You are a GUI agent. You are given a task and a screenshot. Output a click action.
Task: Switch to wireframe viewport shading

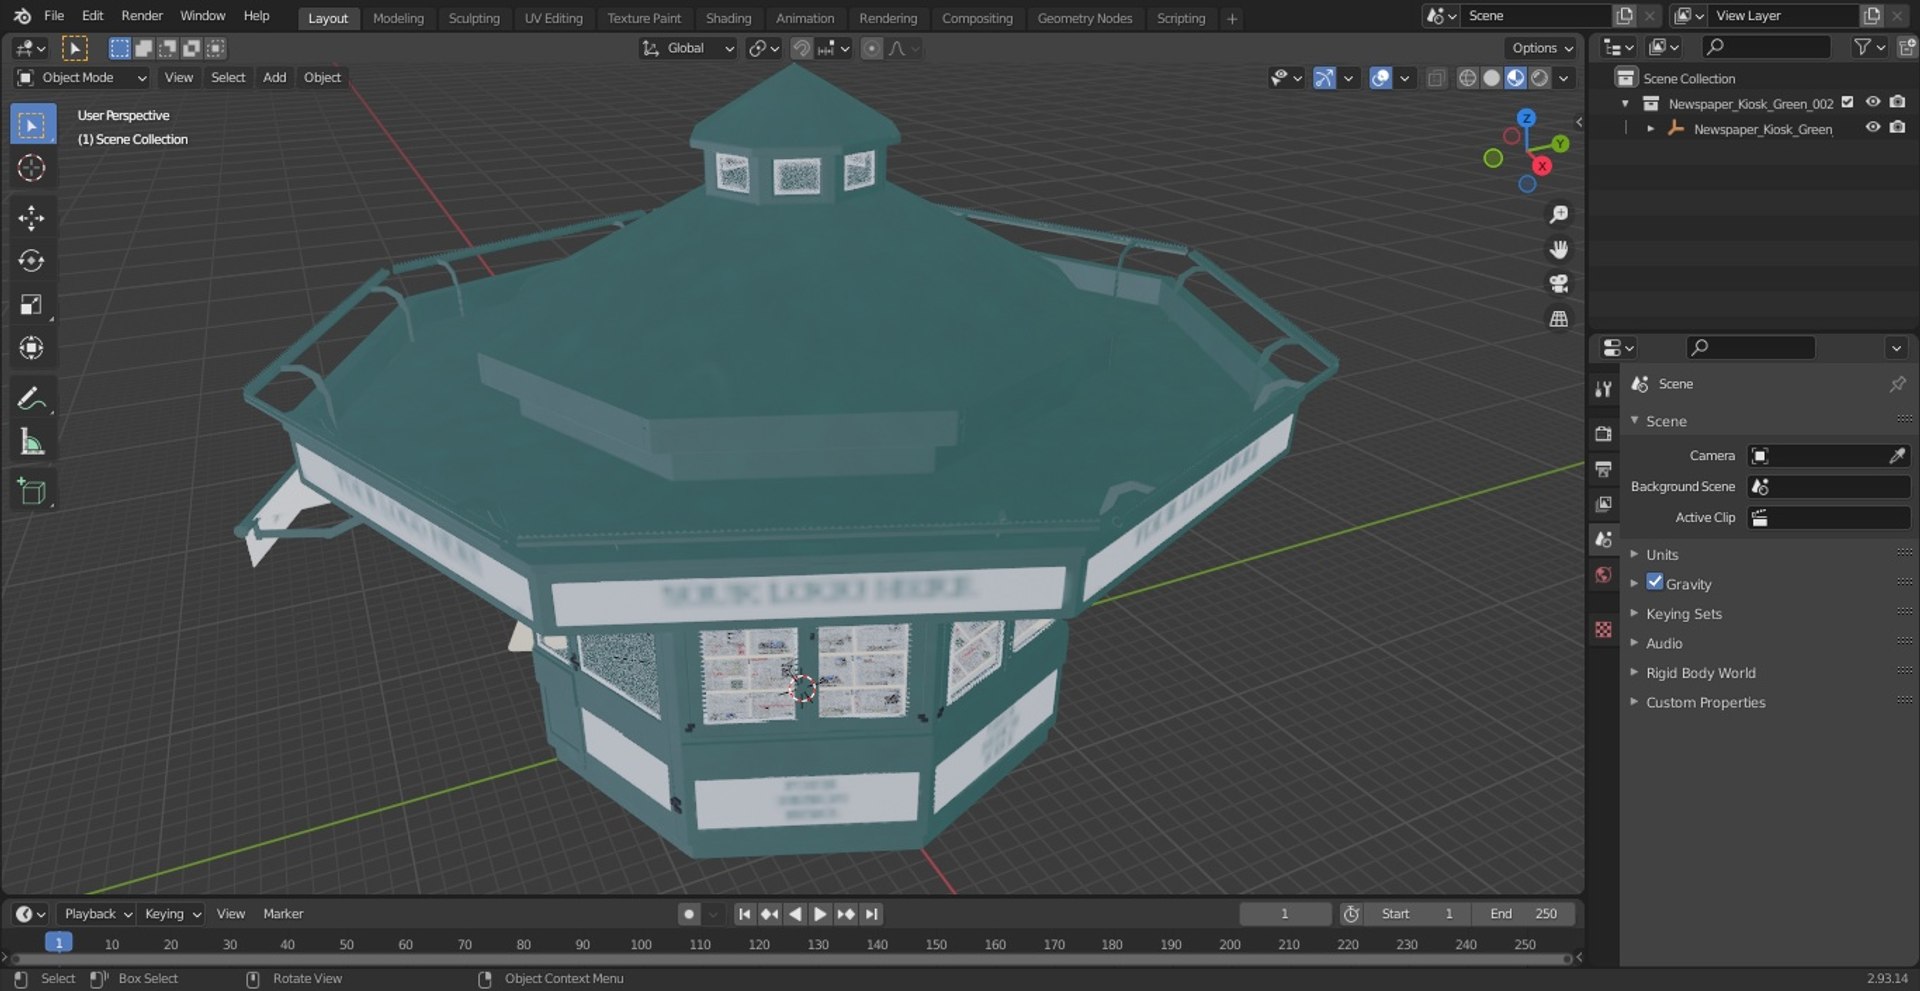click(x=1467, y=78)
